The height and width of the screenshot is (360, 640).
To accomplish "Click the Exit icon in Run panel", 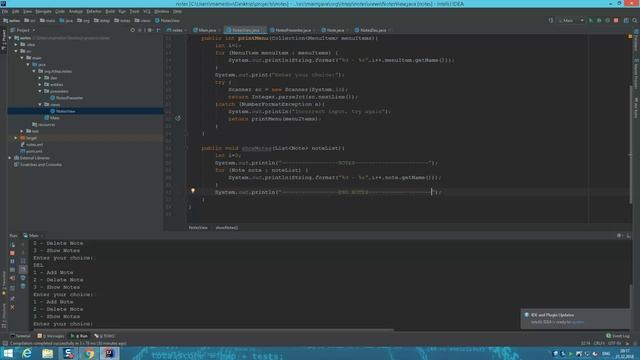I will click(x=12, y=278).
